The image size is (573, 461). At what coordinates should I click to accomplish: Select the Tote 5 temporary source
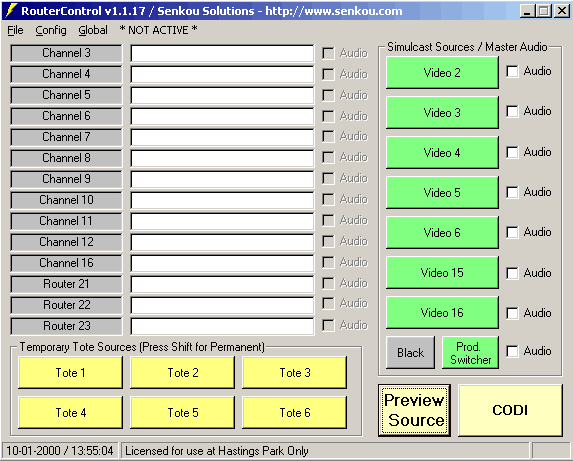tap(183, 412)
